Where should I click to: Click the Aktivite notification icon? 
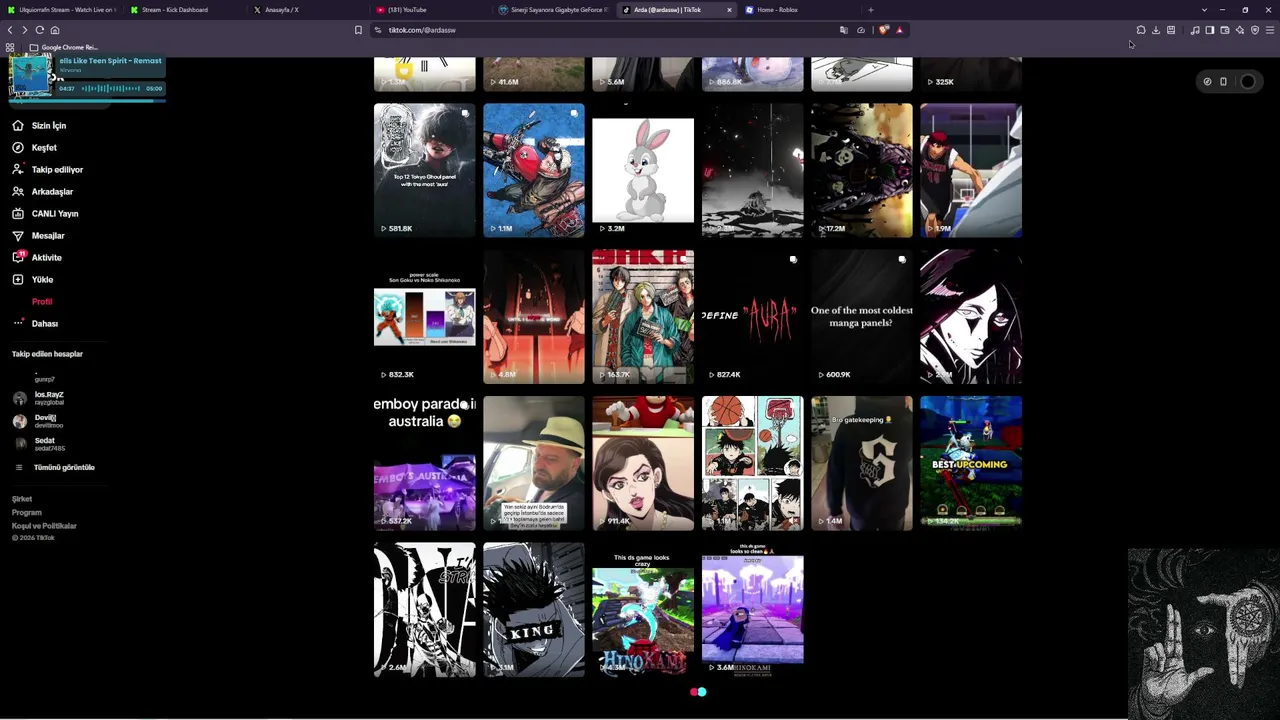18,257
